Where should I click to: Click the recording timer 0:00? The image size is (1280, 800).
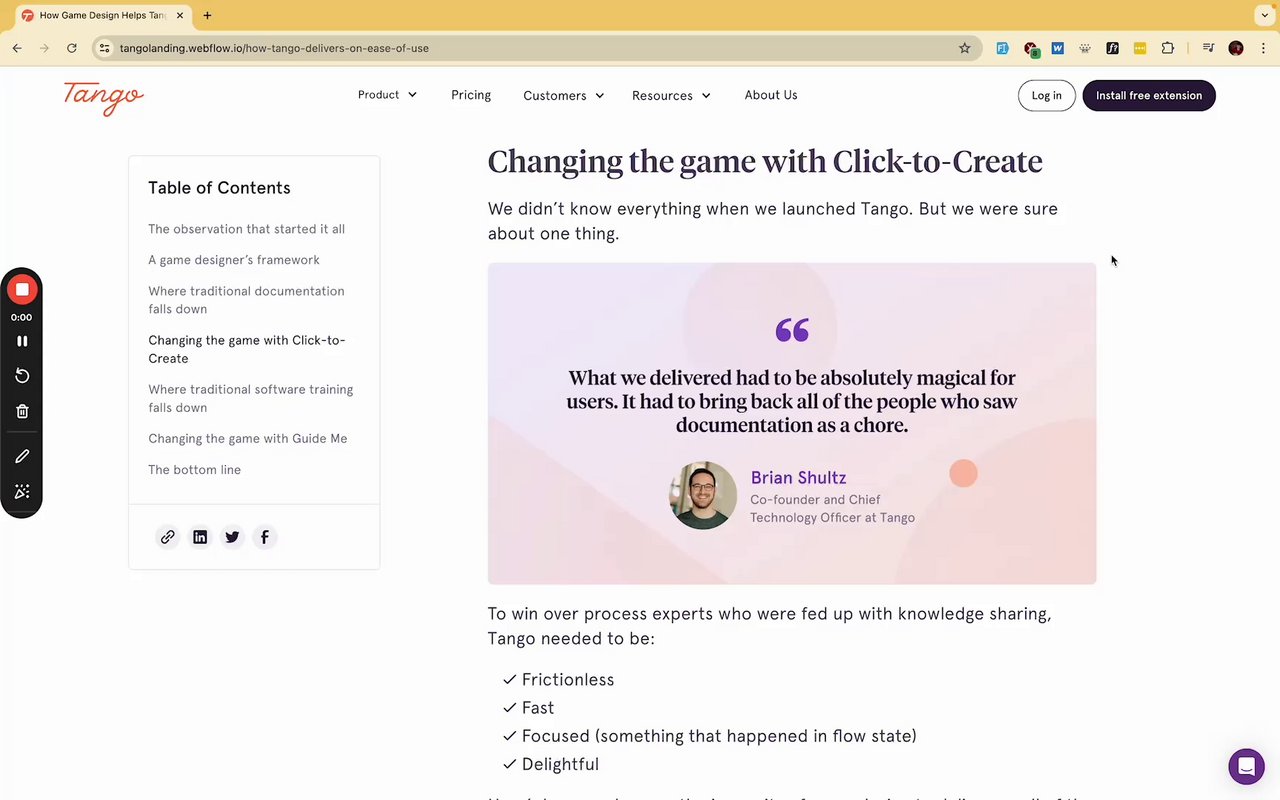pos(22,317)
